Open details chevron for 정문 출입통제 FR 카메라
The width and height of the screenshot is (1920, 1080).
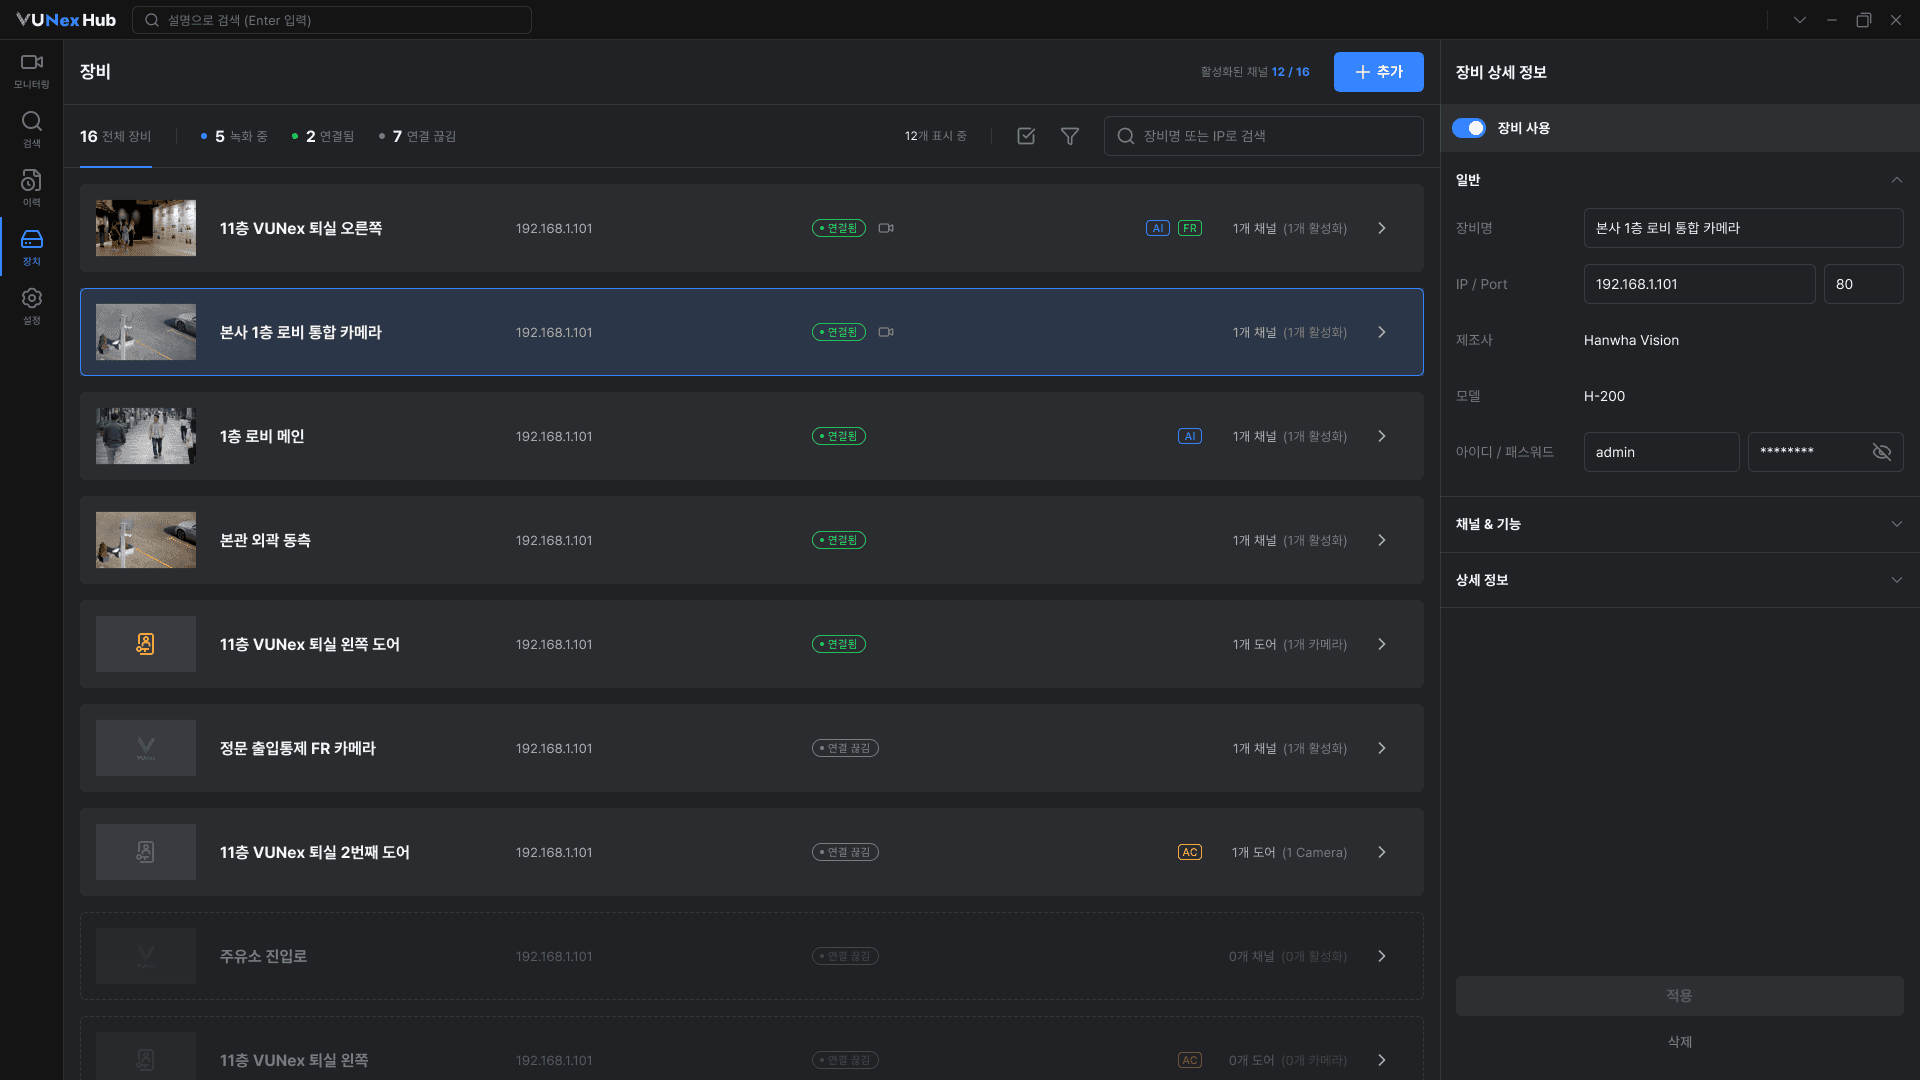pos(1382,748)
